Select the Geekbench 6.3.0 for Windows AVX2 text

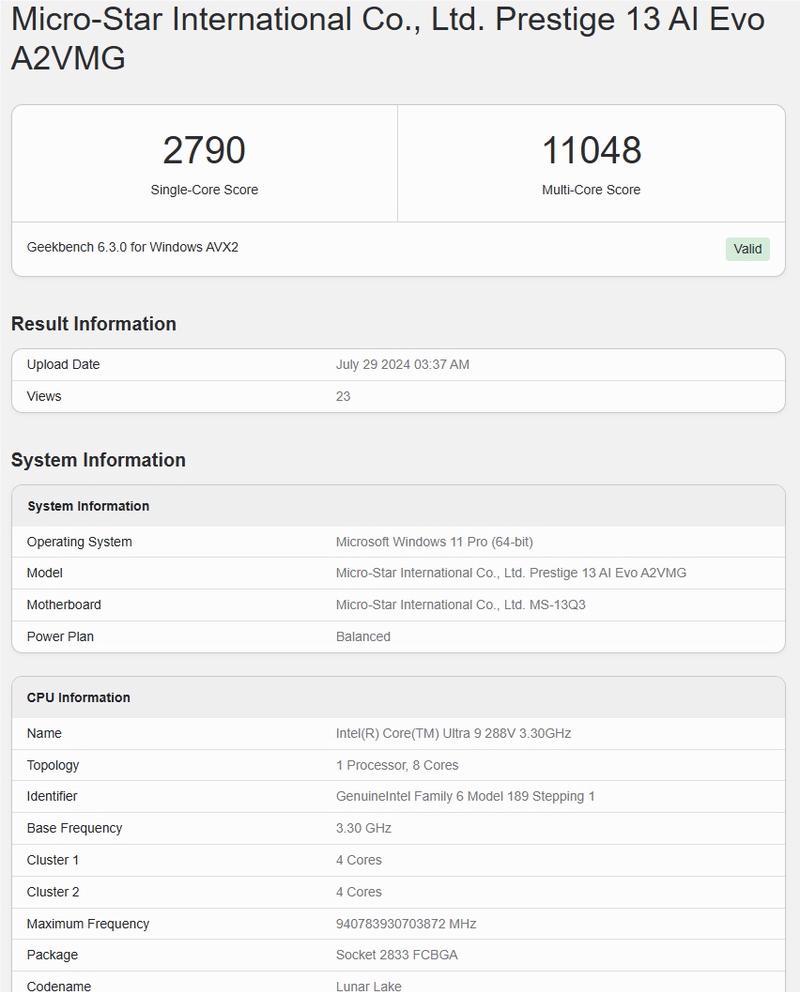(x=132, y=247)
